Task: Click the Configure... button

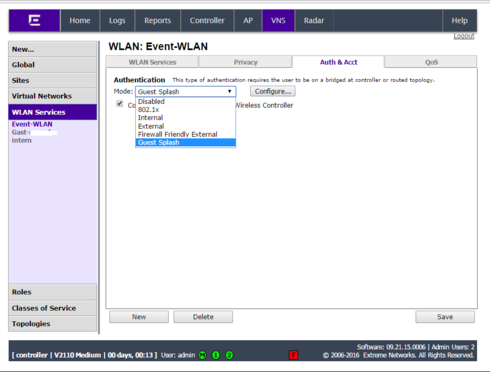Action: click(273, 91)
